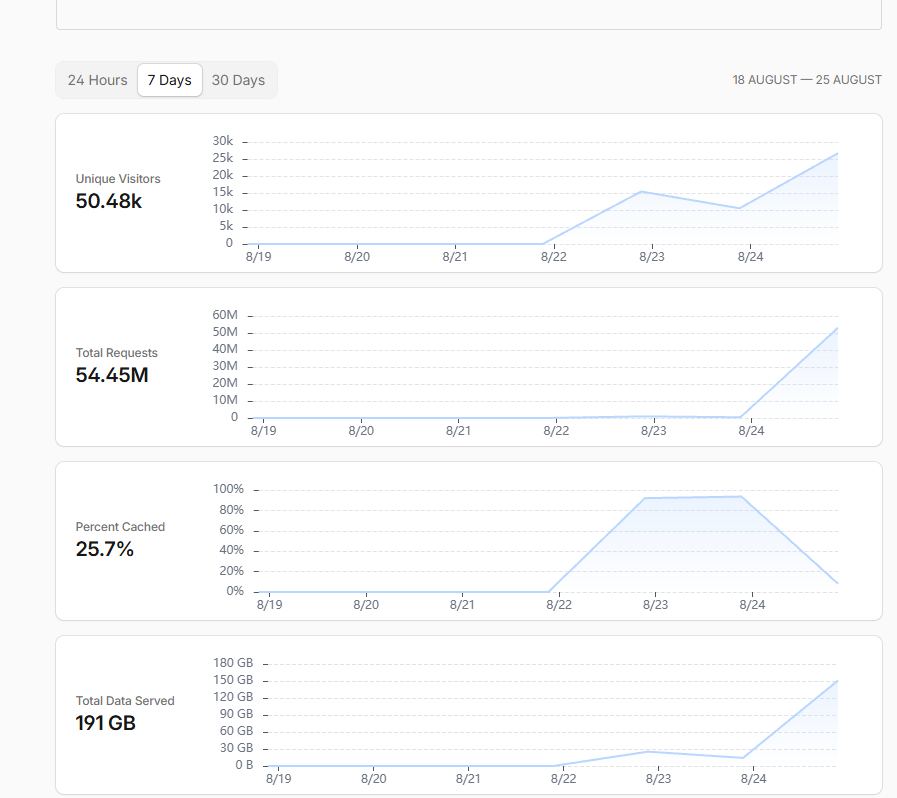
Task: Click the 8/21 tick in Total Requests chart
Action: [458, 431]
